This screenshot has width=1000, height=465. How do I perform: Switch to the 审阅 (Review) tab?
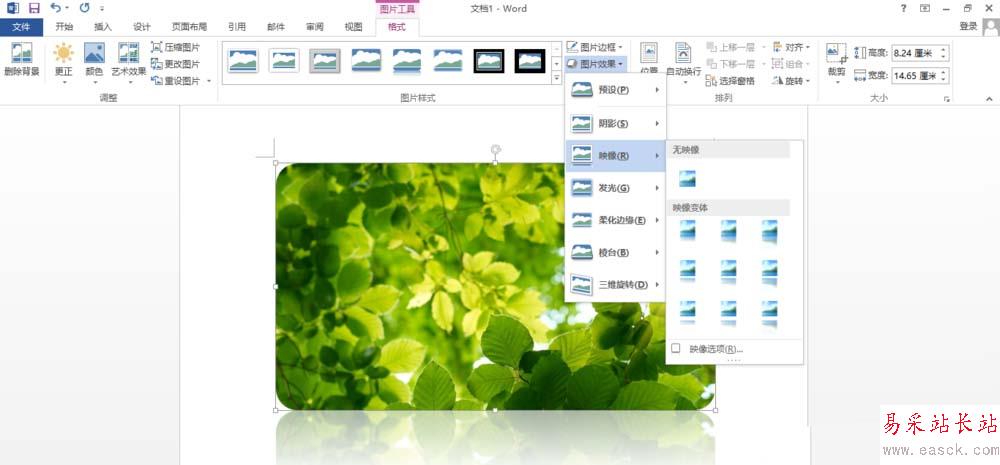pyautogui.click(x=314, y=27)
